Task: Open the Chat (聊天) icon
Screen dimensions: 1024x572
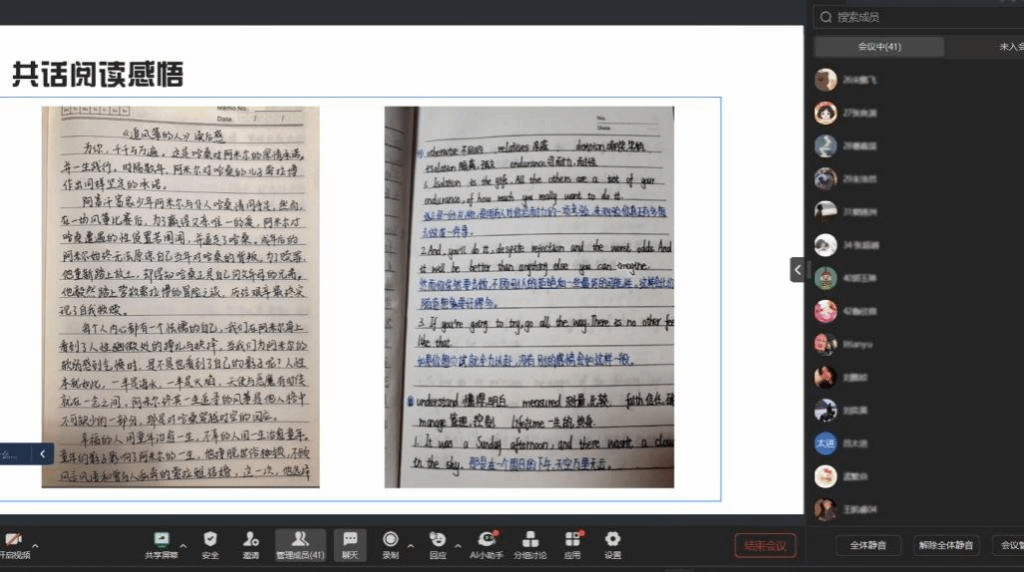Action: (349, 540)
